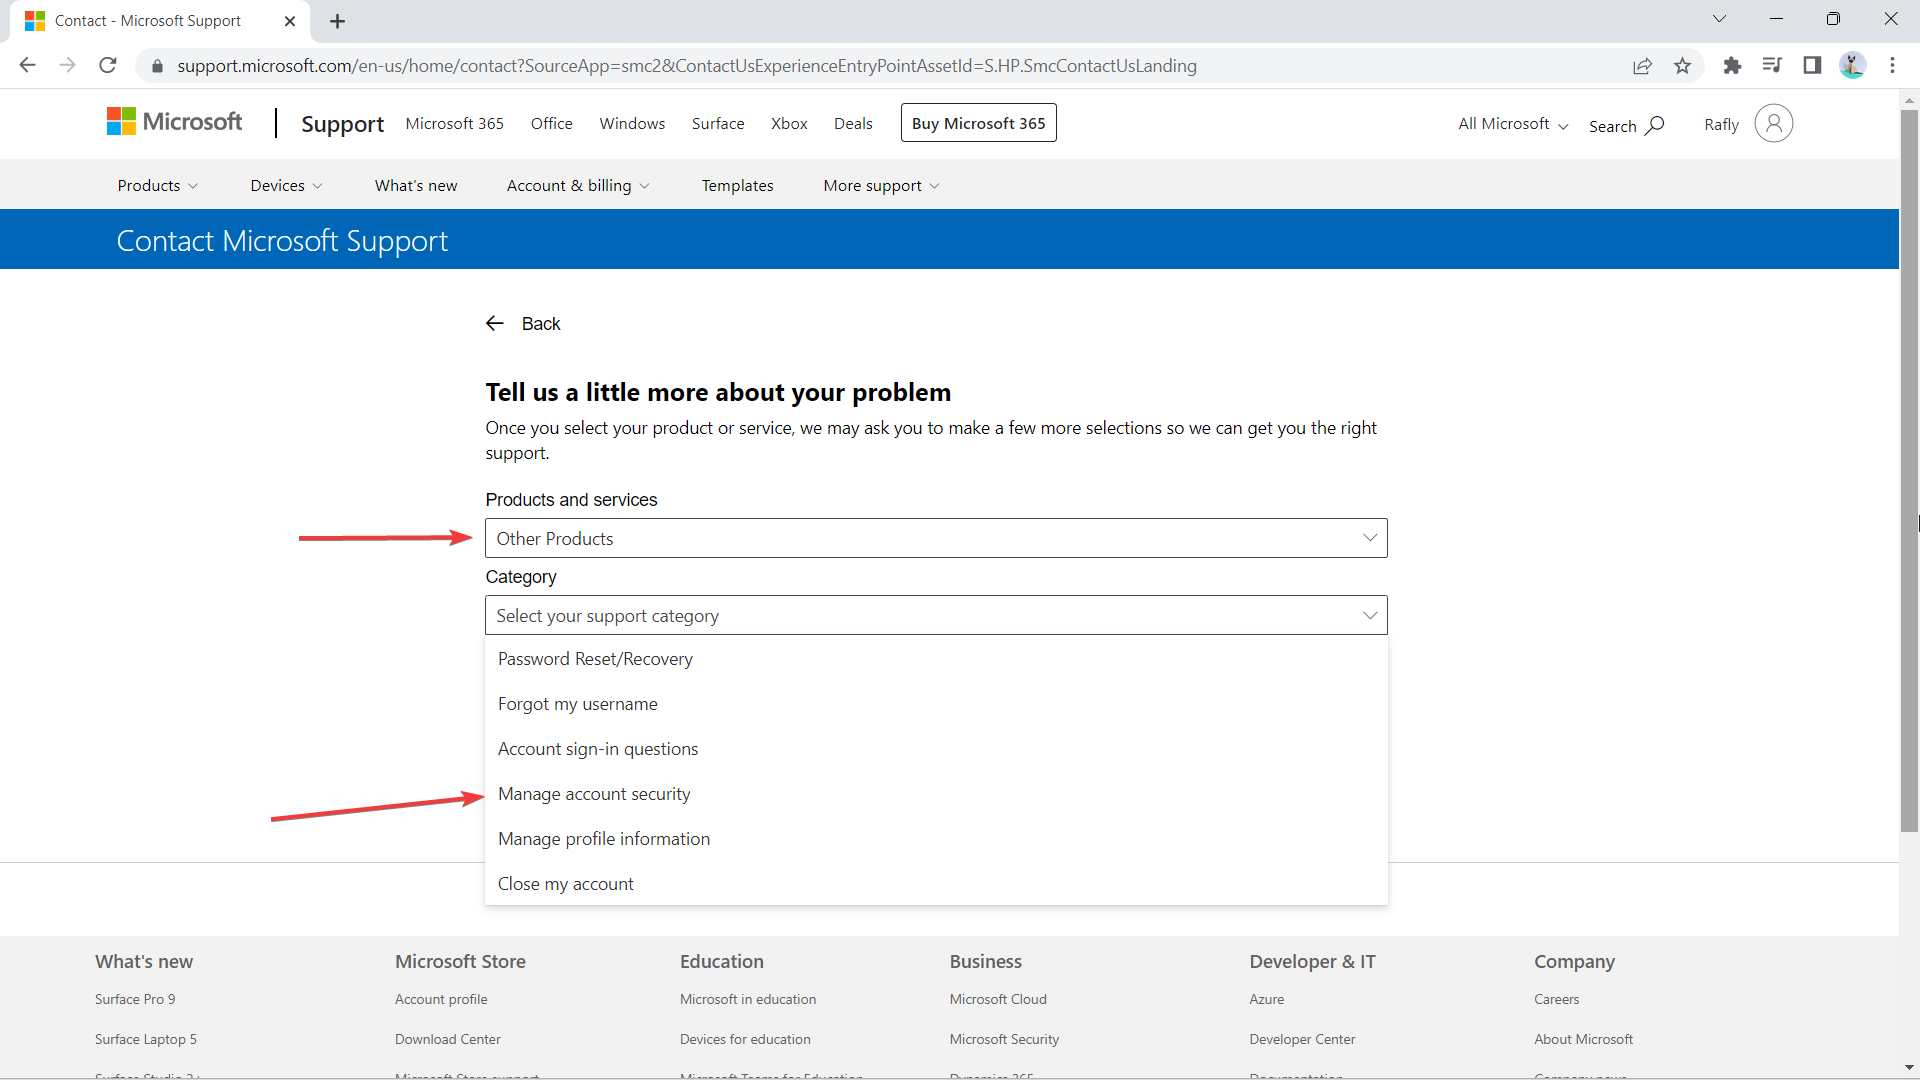Screen dimensions: 1920x1080
Task: Click the share page icon
Action: (1642, 66)
